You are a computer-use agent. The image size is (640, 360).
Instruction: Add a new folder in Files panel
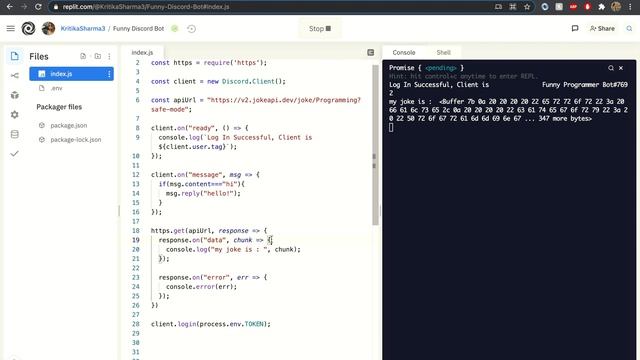click(98, 56)
